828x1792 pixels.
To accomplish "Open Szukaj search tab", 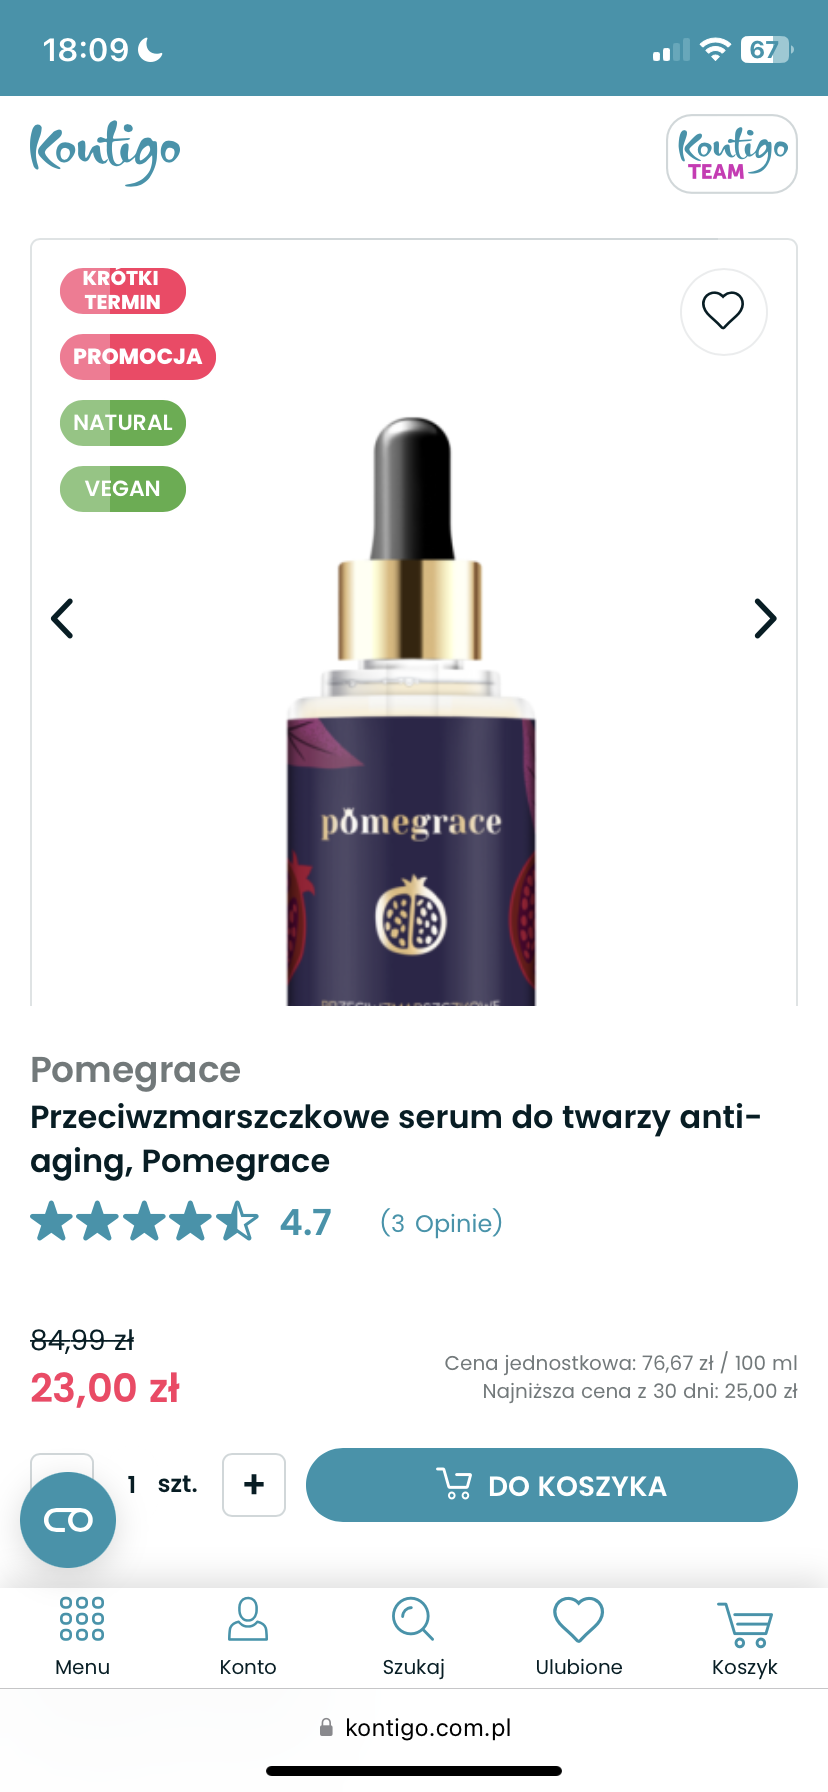I will click(413, 1637).
